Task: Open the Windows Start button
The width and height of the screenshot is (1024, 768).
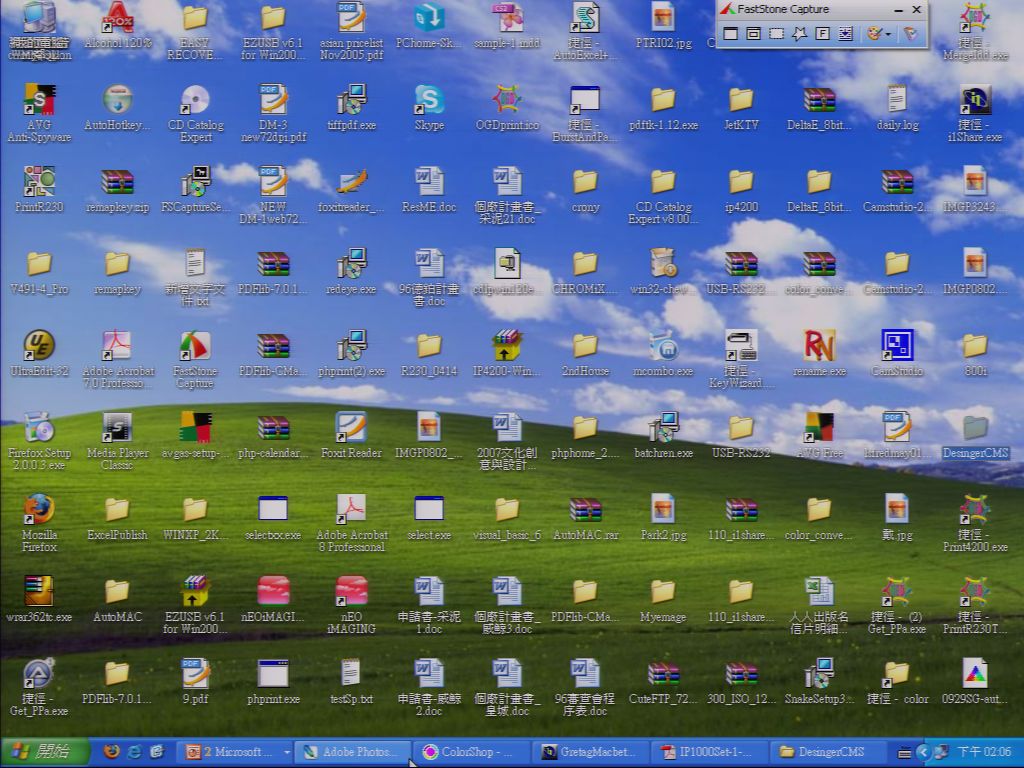Action: [x=44, y=752]
